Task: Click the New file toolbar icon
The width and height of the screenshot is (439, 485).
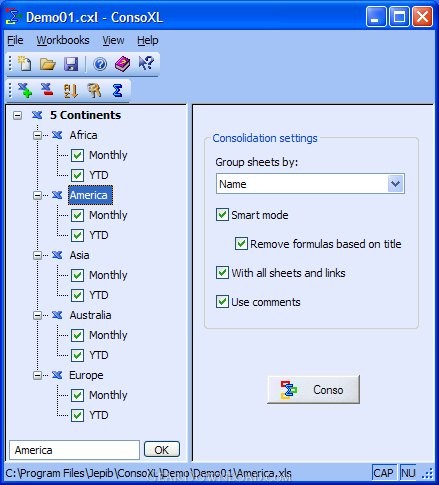Action: click(x=24, y=63)
